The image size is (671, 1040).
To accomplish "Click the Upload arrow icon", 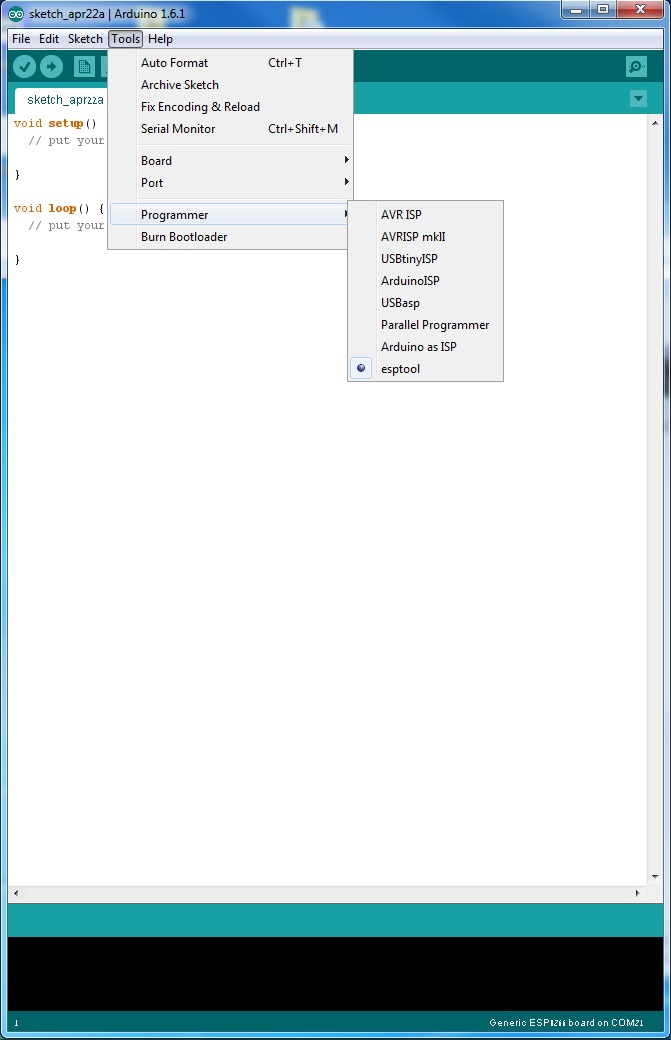I will pos(52,66).
